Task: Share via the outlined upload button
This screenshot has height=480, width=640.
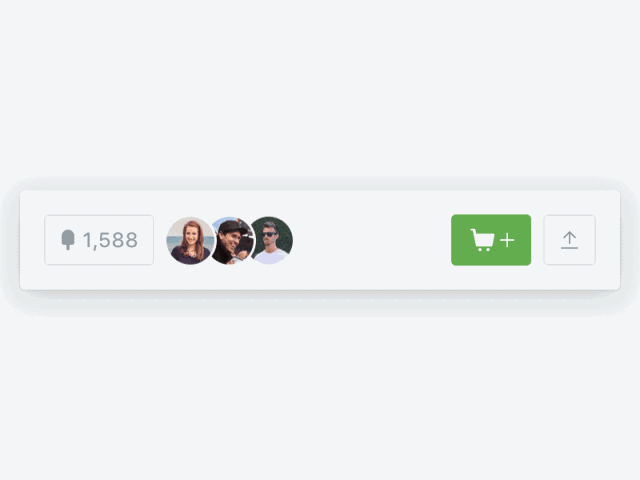Action: tap(569, 240)
